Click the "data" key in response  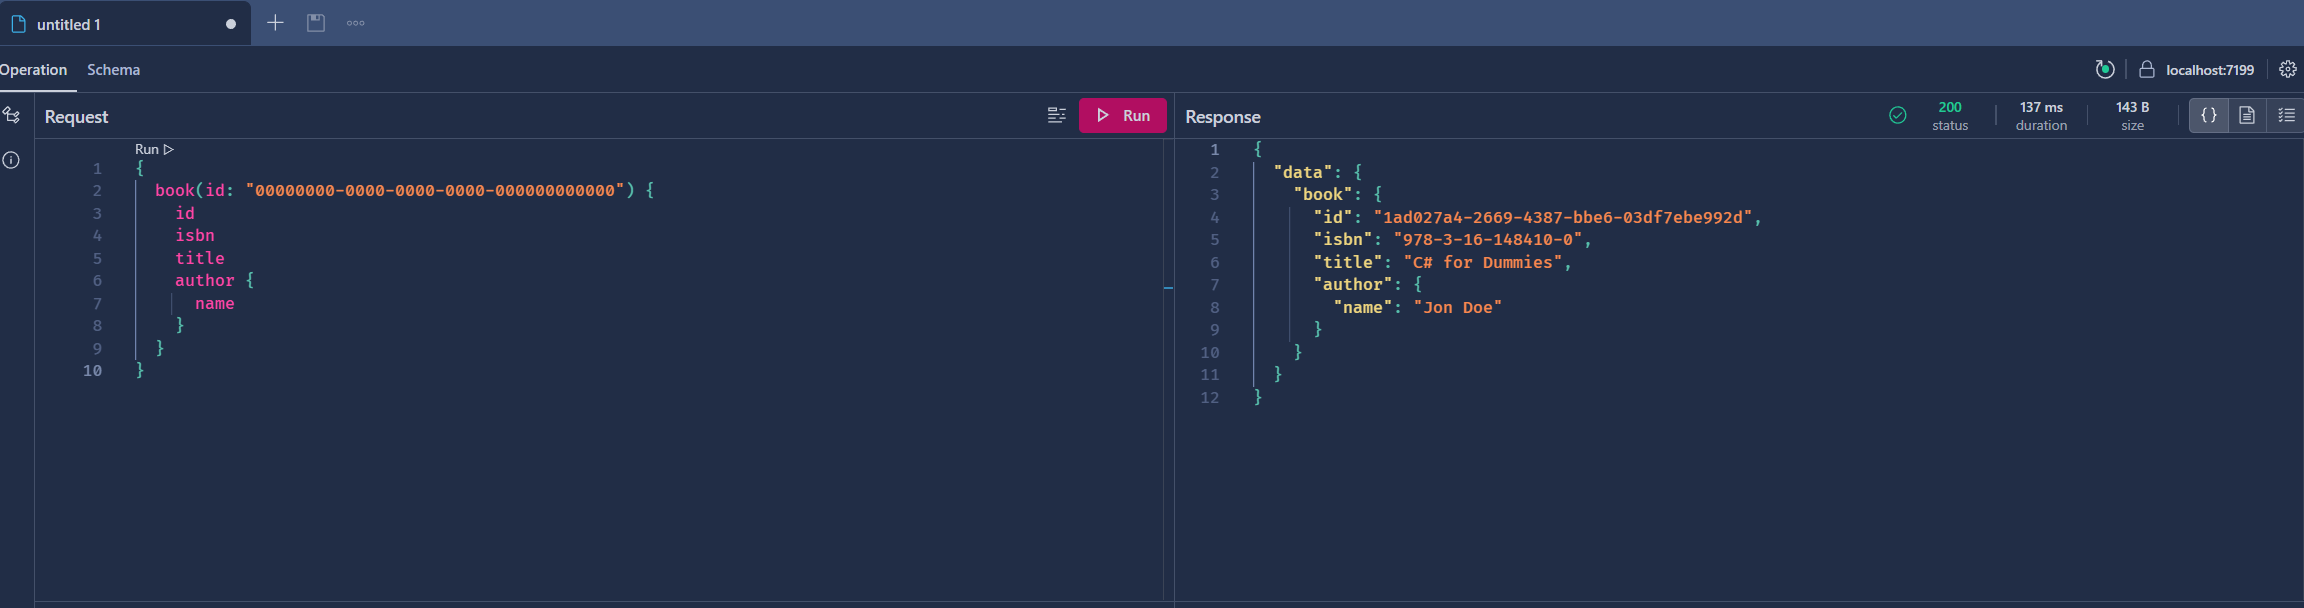click(x=1303, y=172)
